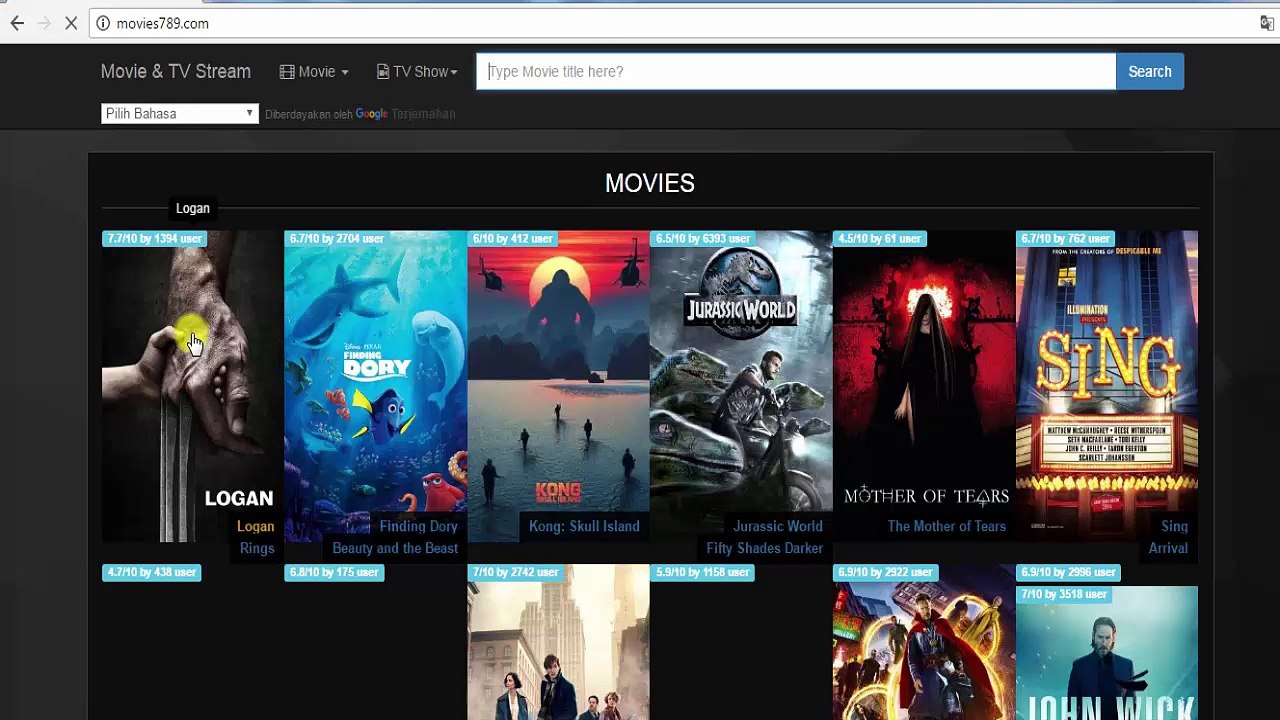Screen dimensions: 1280x720
Task: Open the TV Show dropdown menu
Action: click(x=417, y=72)
